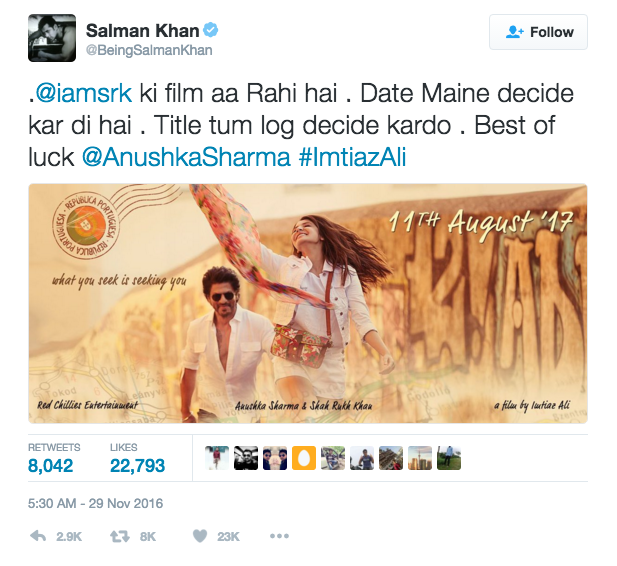View the 22,793 likes list

pyautogui.click(x=137, y=458)
